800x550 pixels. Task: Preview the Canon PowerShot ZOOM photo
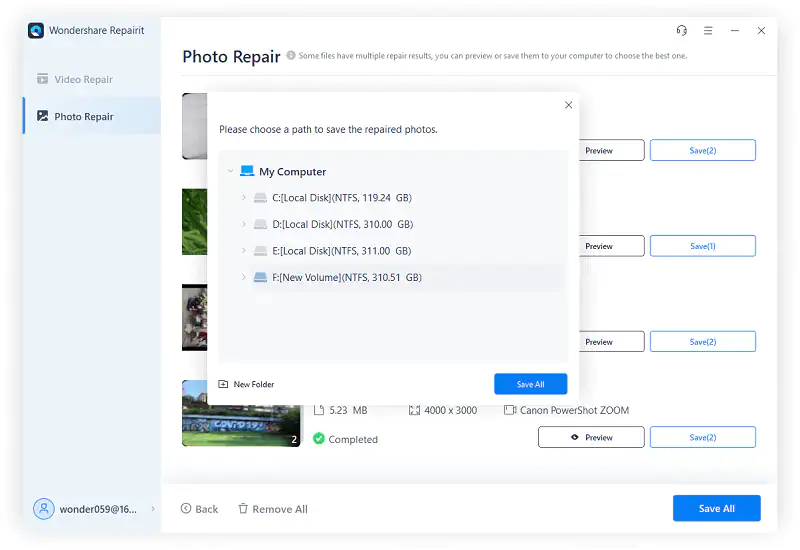pos(591,437)
